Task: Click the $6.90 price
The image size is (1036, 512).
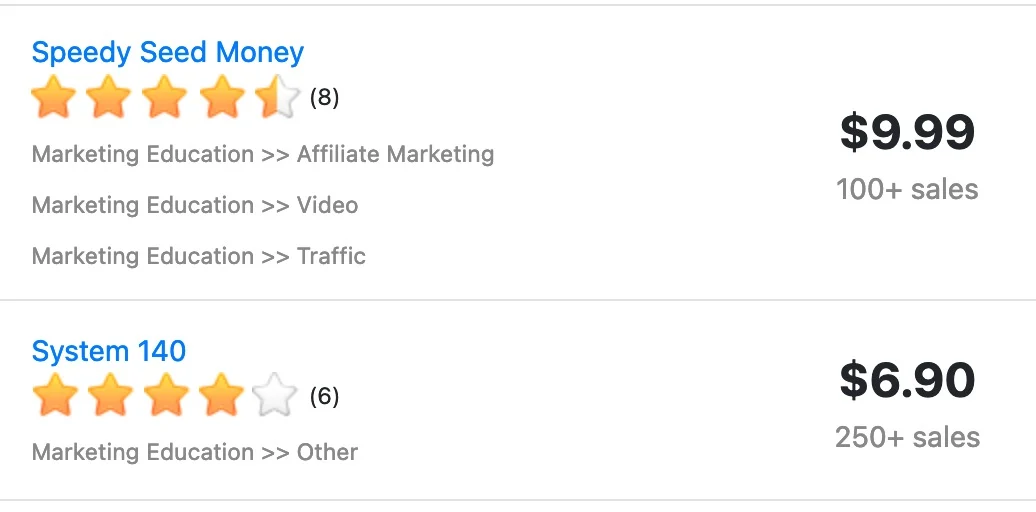Action: click(x=907, y=381)
